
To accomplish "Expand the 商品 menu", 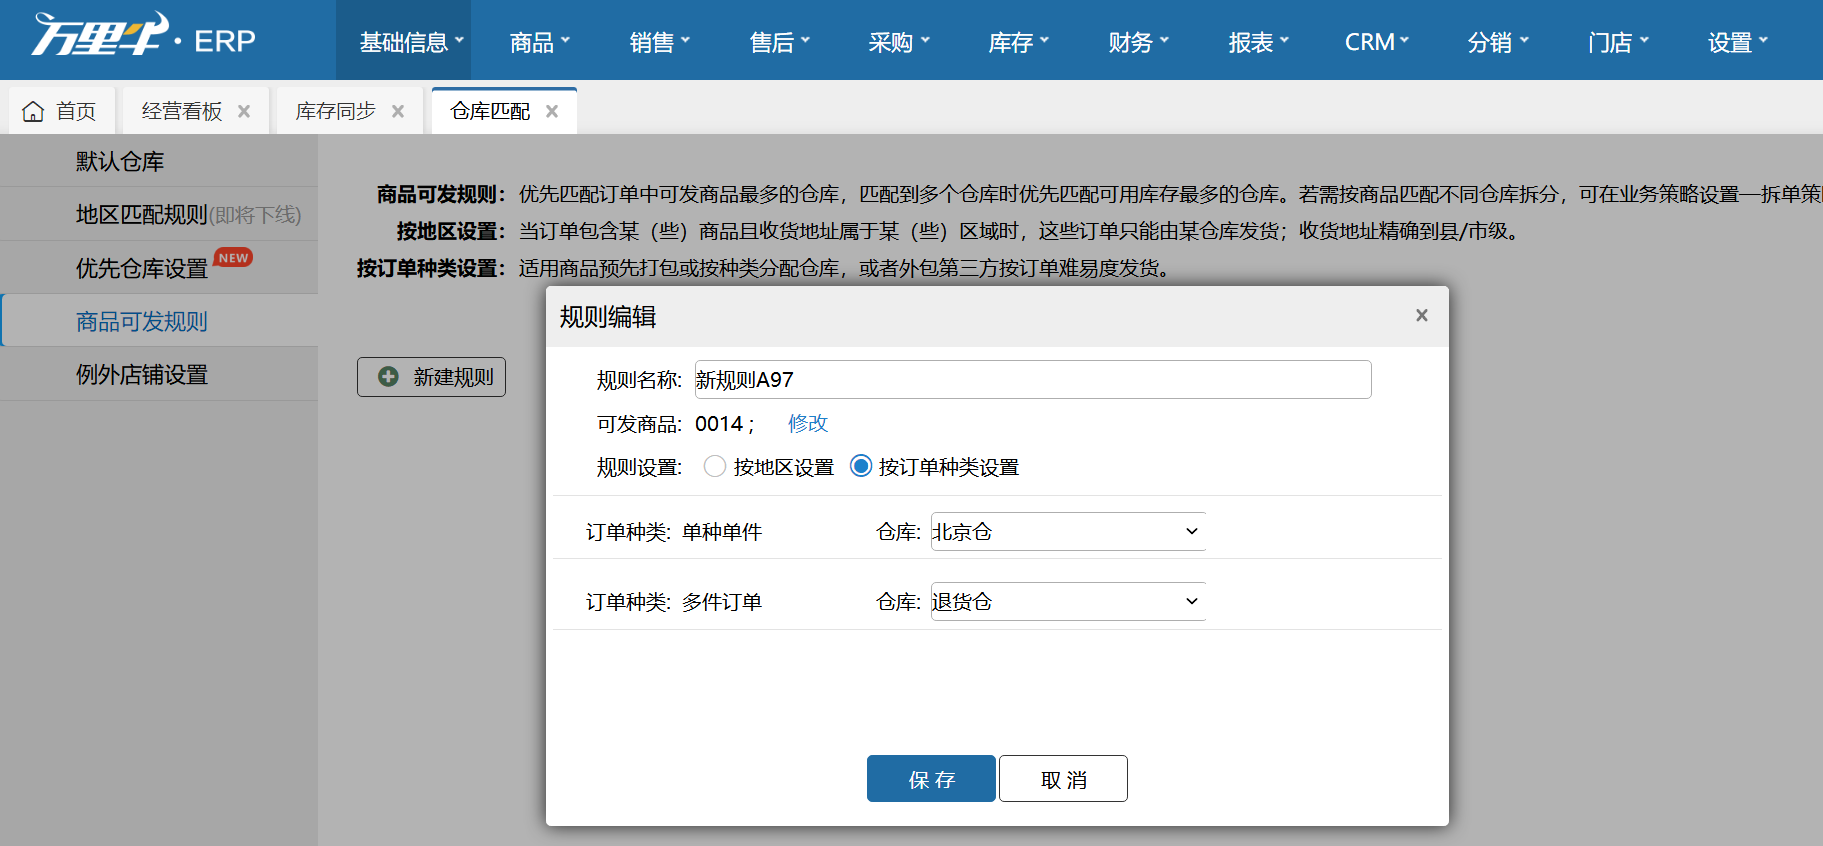I will 539,42.
